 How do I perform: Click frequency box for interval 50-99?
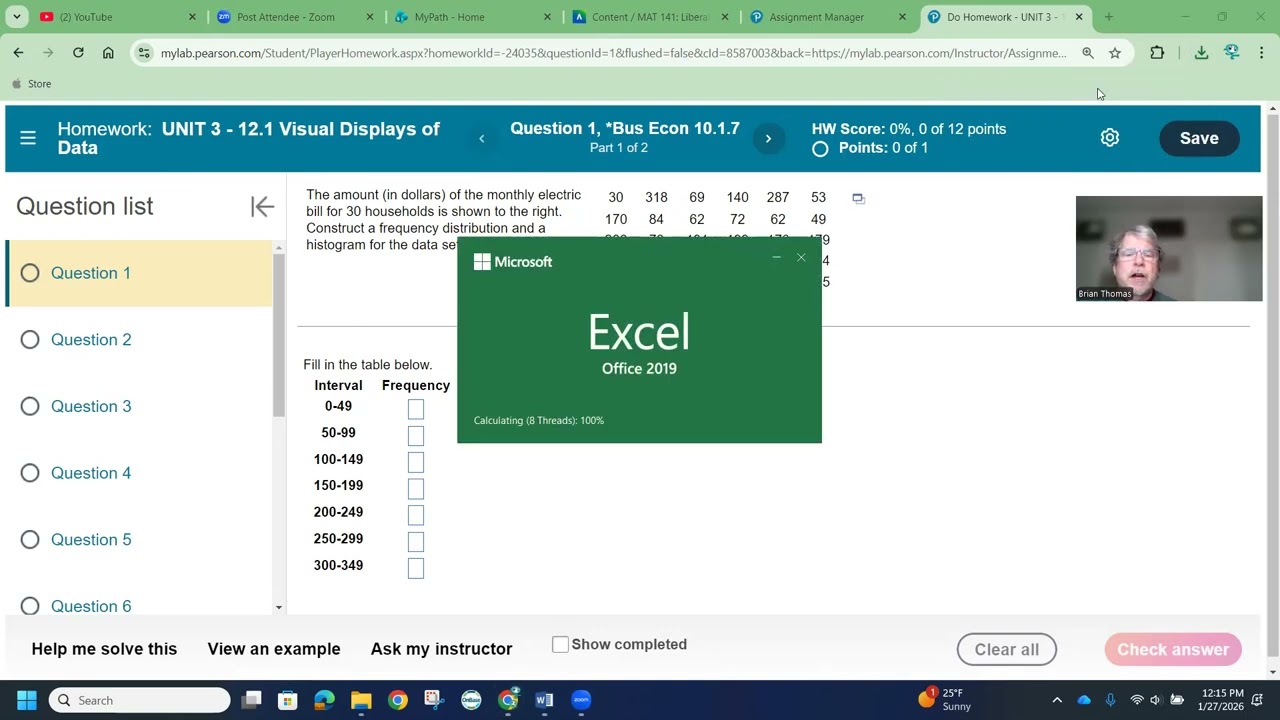(x=416, y=435)
